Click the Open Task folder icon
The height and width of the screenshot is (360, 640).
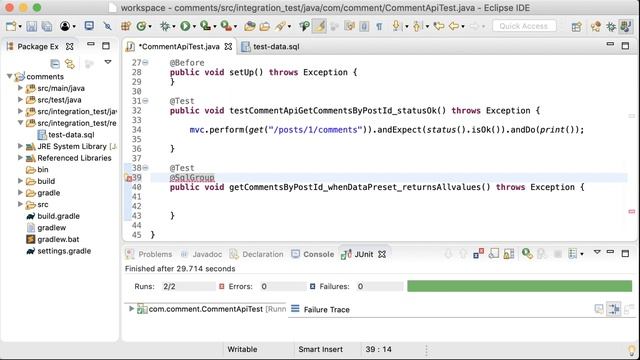[x=265, y=26]
